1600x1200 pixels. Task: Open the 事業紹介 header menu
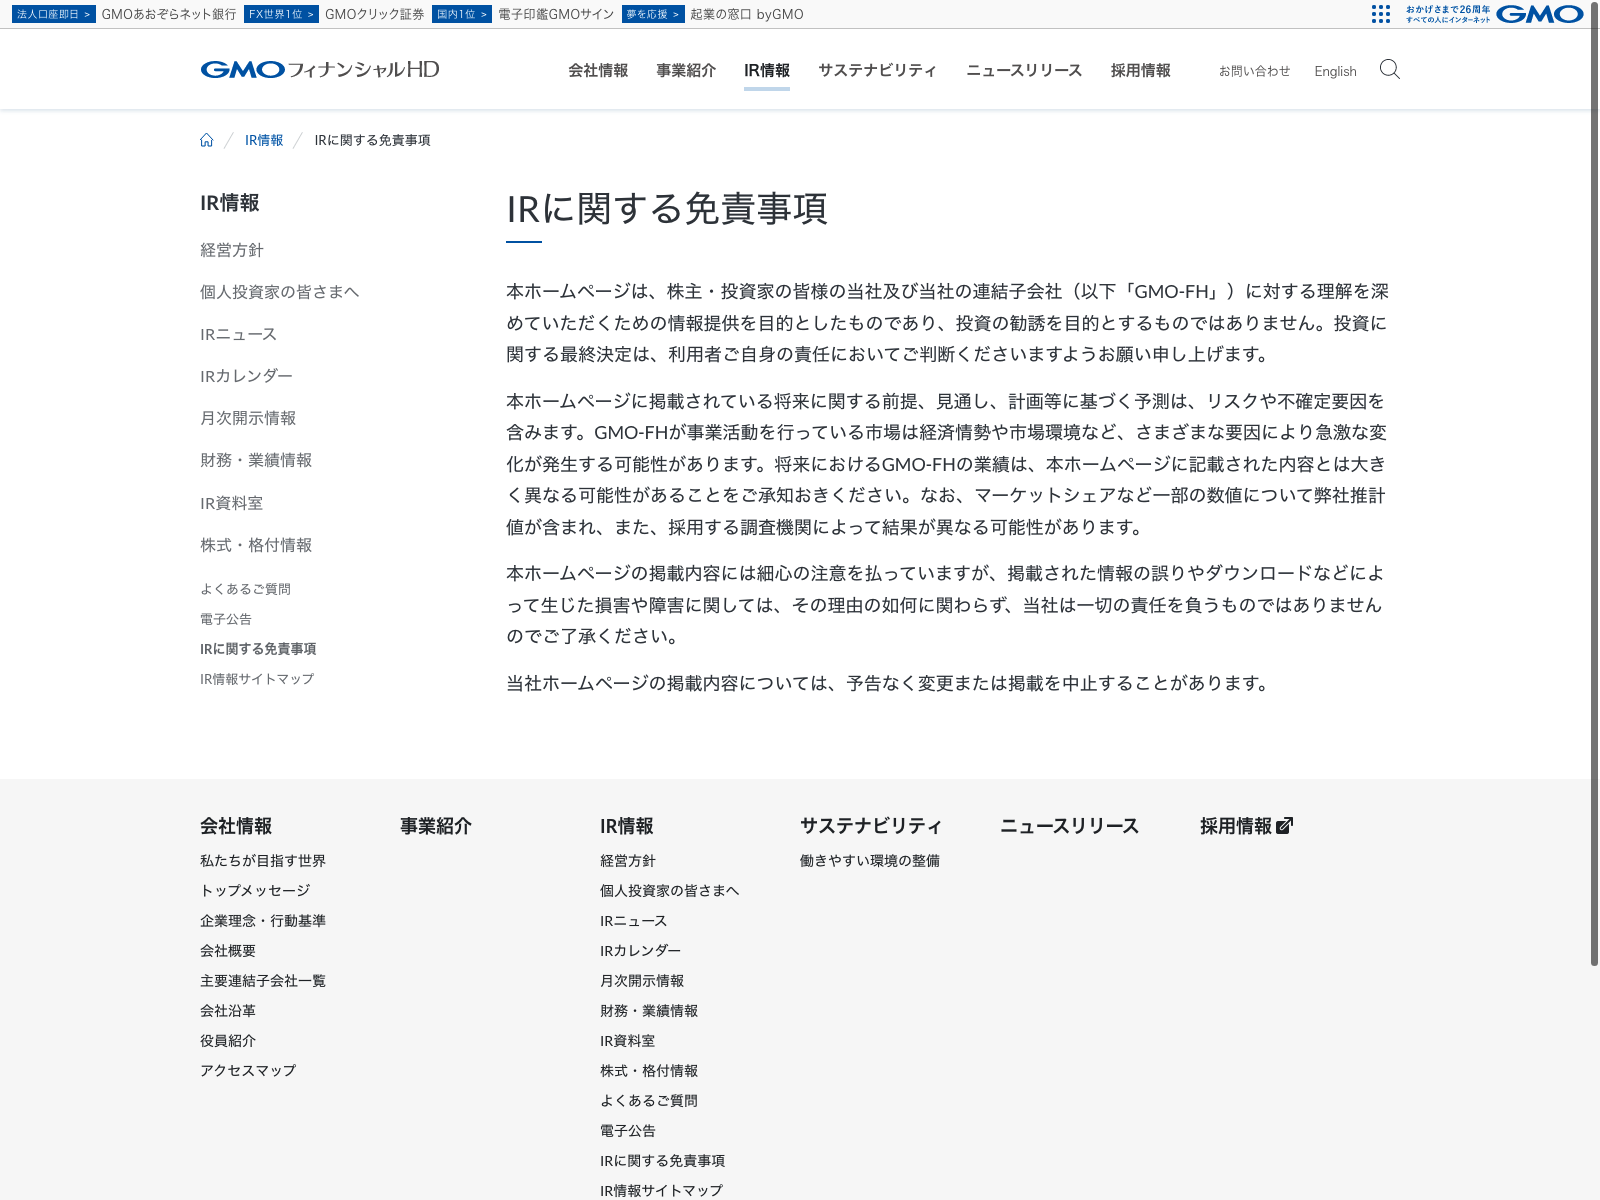click(x=686, y=70)
